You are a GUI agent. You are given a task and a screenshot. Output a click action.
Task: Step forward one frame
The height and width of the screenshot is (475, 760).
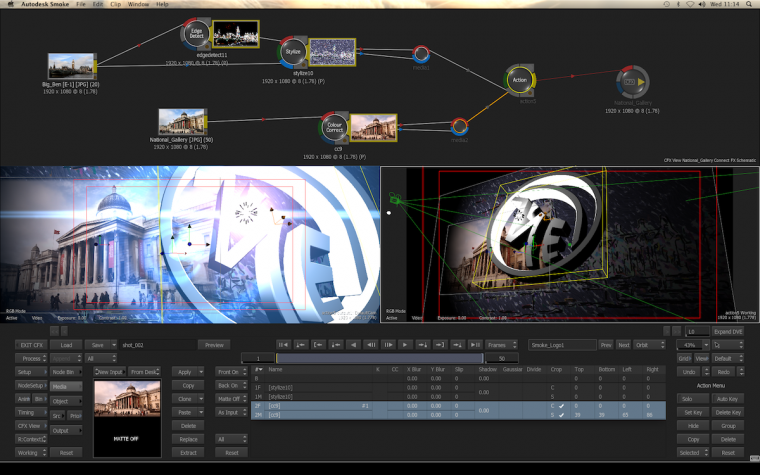[x=388, y=345]
